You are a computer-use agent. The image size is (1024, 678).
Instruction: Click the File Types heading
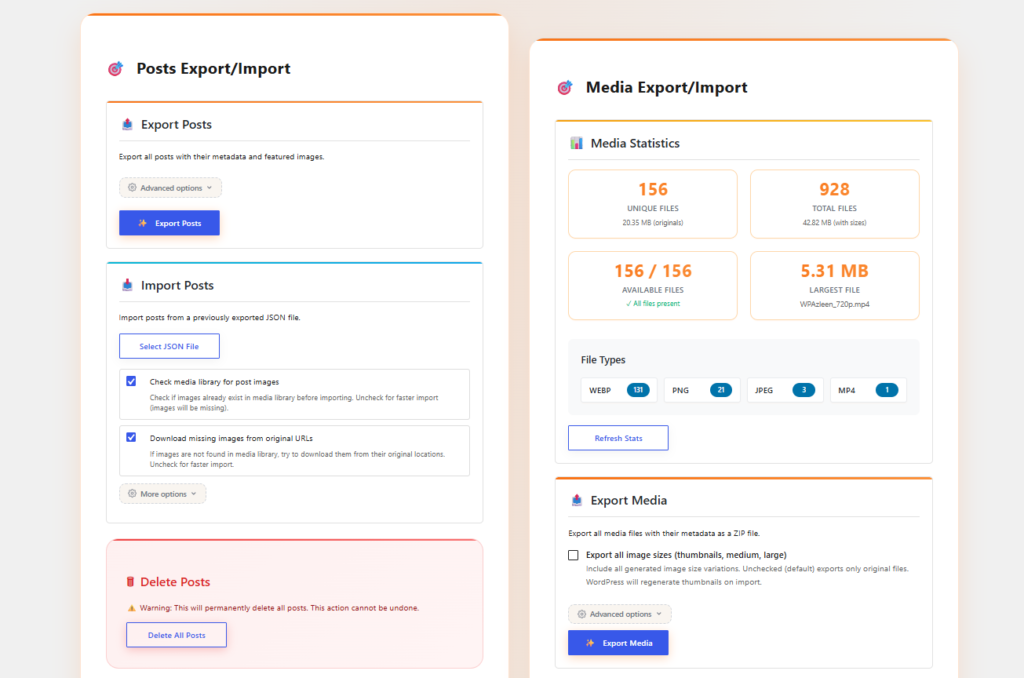(x=603, y=360)
